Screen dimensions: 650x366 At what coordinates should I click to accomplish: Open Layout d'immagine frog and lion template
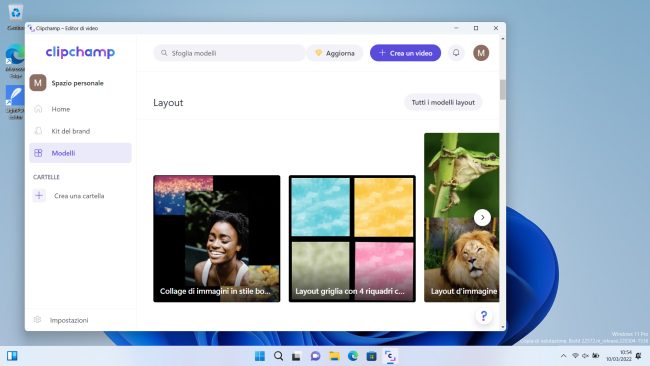462,217
